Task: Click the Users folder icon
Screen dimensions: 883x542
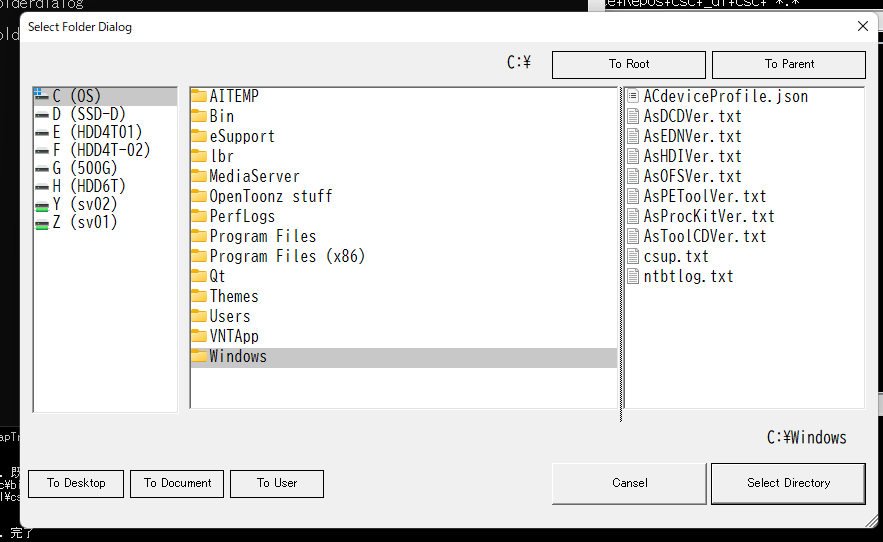Action: (199, 316)
